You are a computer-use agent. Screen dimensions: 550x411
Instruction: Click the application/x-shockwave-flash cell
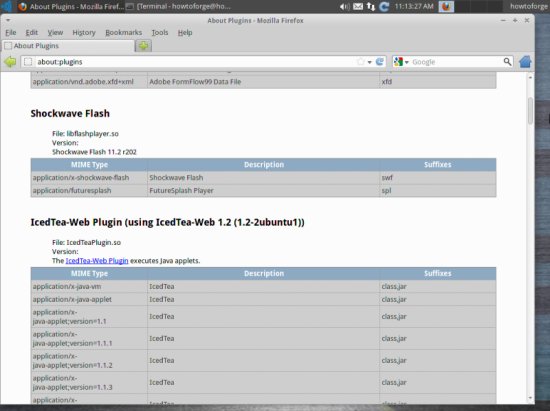point(89,177)
